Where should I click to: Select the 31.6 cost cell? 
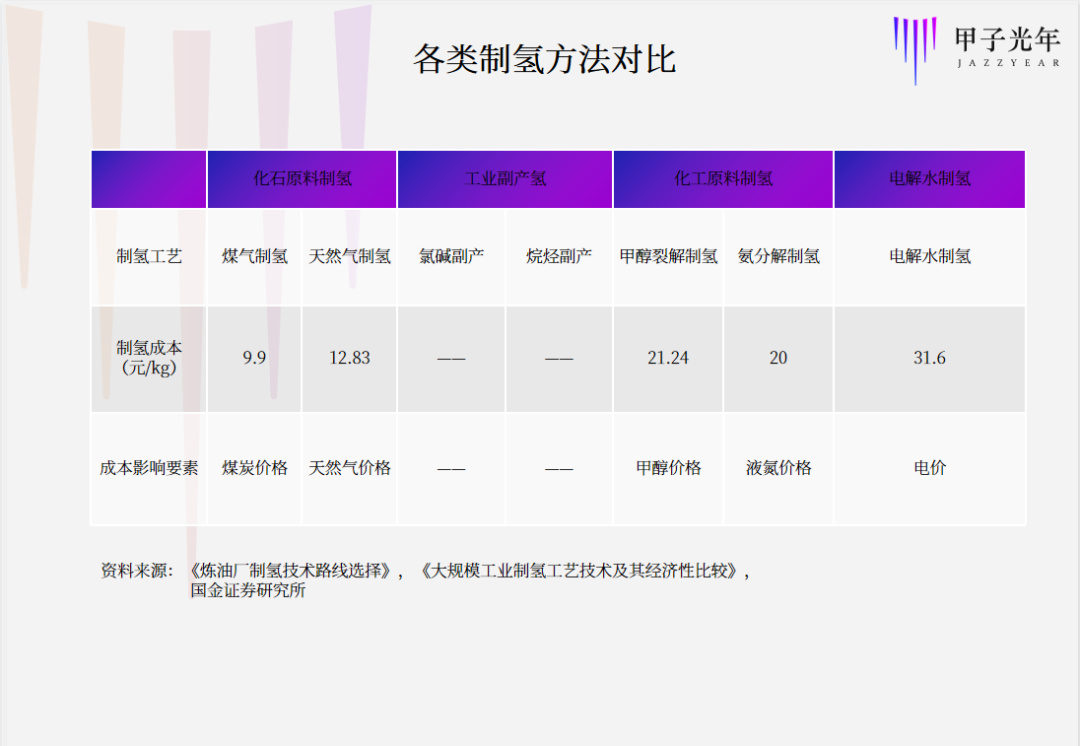929,358
